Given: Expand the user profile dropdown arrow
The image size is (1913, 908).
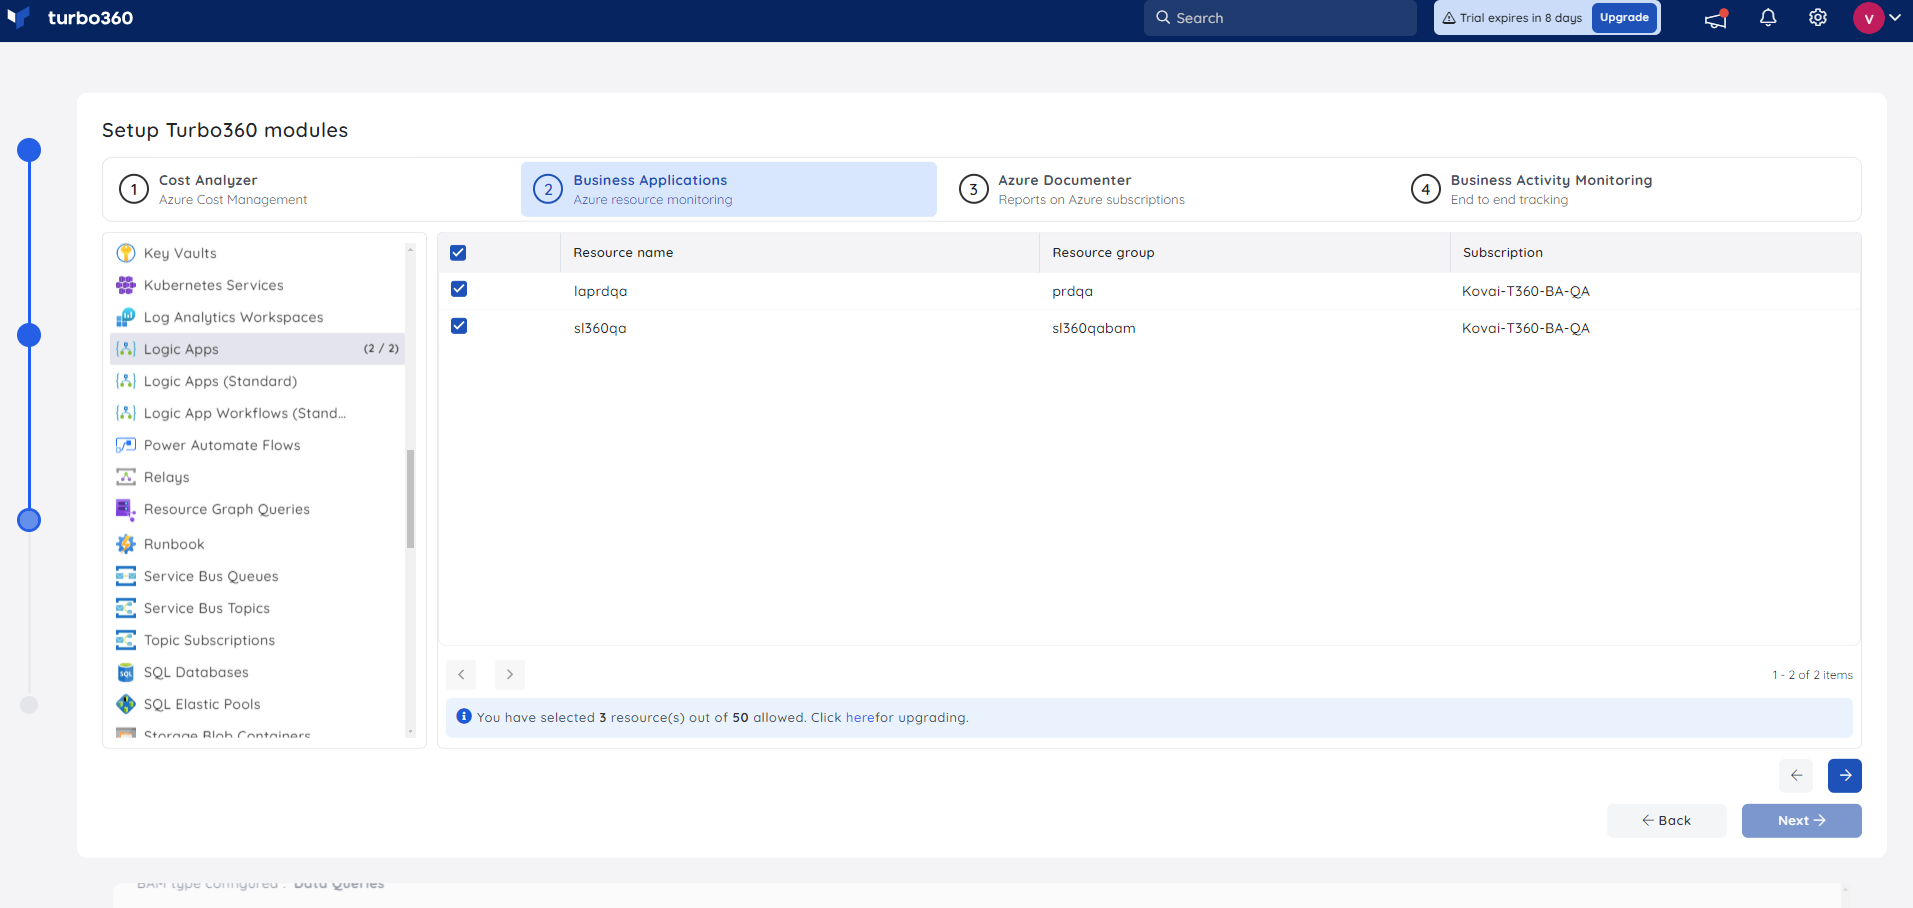Looking at the screenshot, I should 1895,17.
